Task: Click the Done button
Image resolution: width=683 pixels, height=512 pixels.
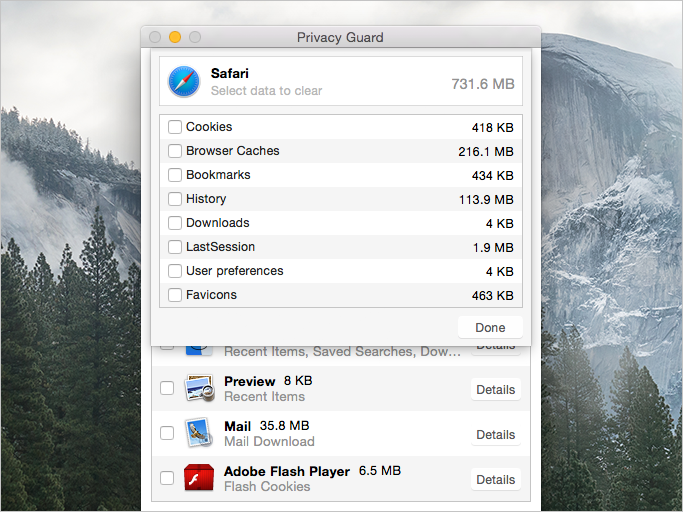Action: 490,327
